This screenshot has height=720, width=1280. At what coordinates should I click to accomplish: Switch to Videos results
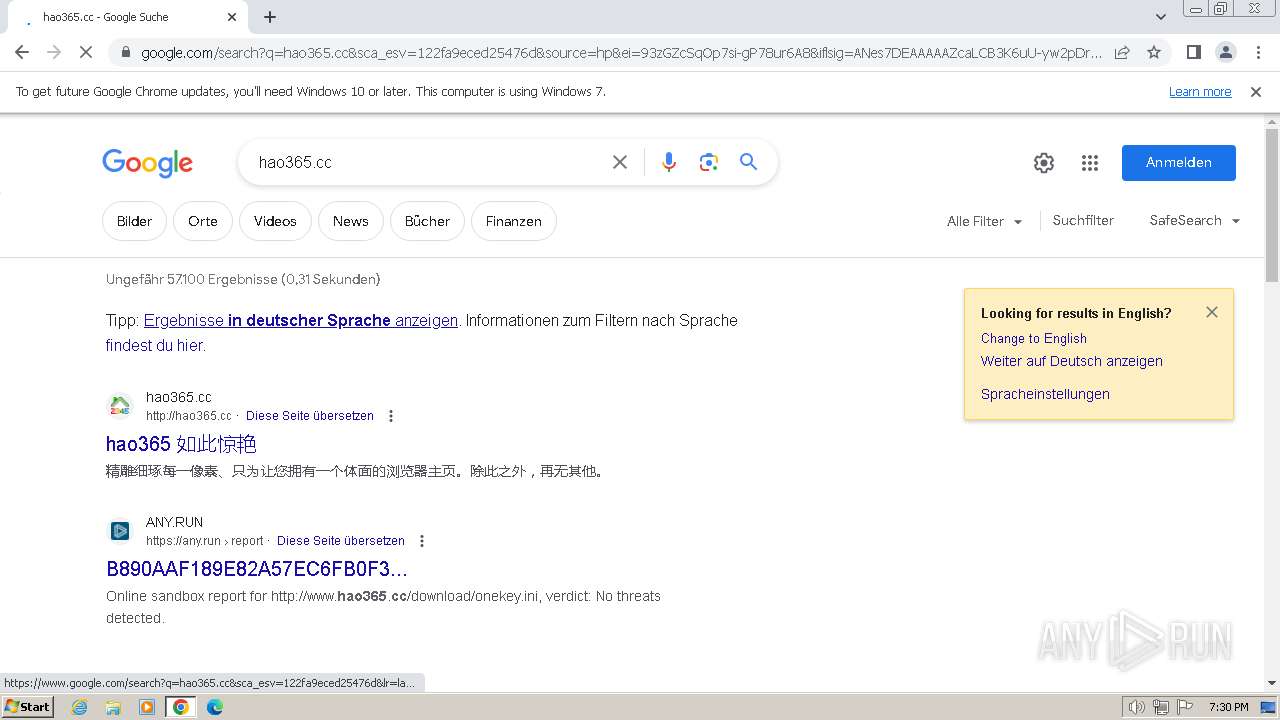coord(275,221)
